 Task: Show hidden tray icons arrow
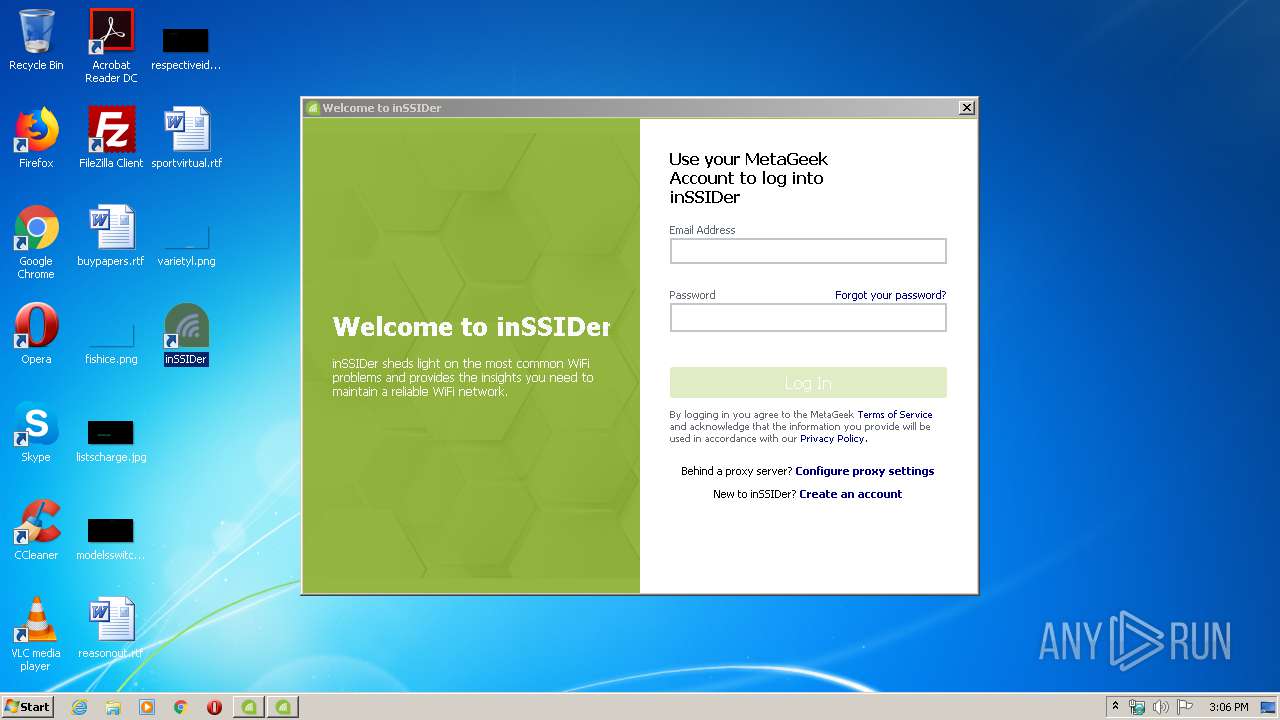pyautogui.click(x=1115, y=707)
